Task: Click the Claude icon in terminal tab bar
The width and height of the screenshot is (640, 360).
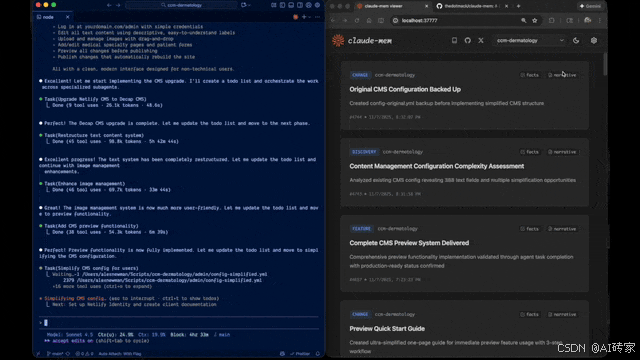Action: click(x=296, y=17)
